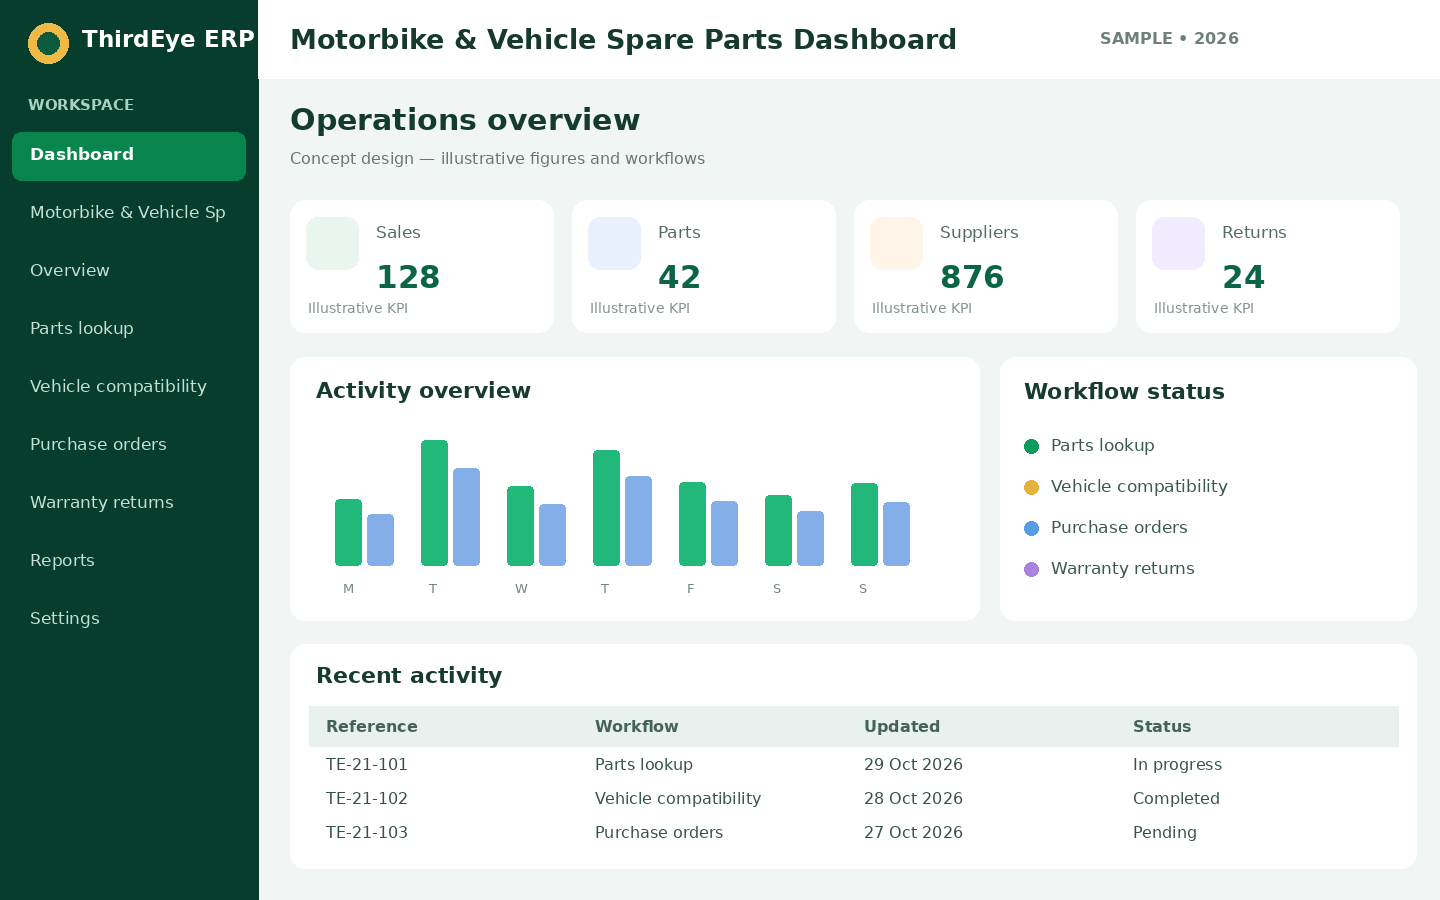This screenshot has width=1440, height=900.
Task: Click the purple Returns KPI icon tile
Action: pyautogui.click(x=1178, y=243)
